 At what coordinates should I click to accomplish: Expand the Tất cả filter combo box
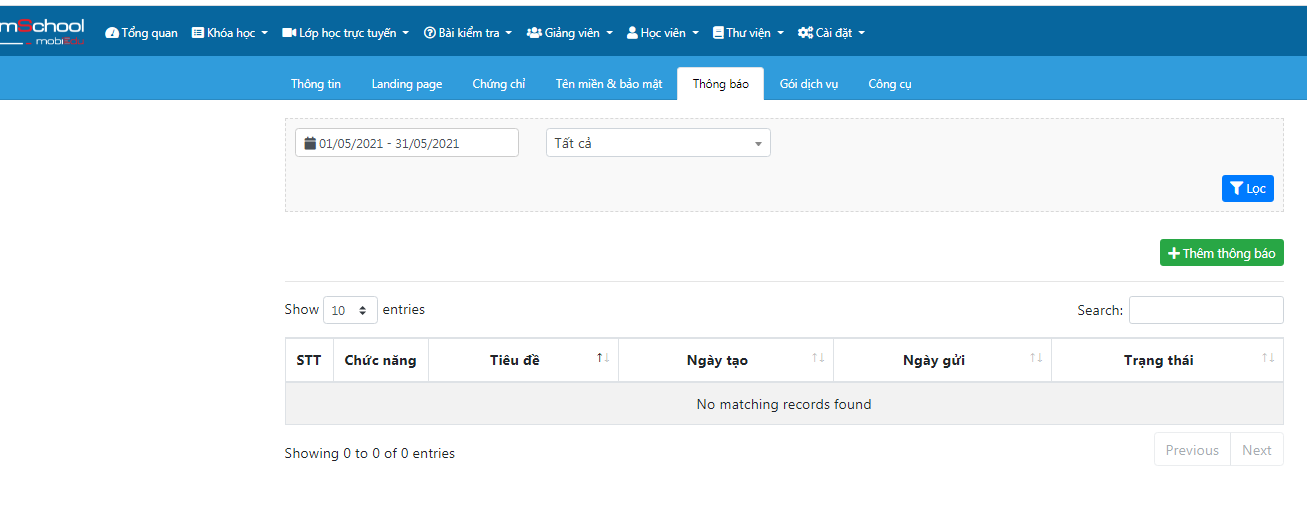click(x=658, y=143)
